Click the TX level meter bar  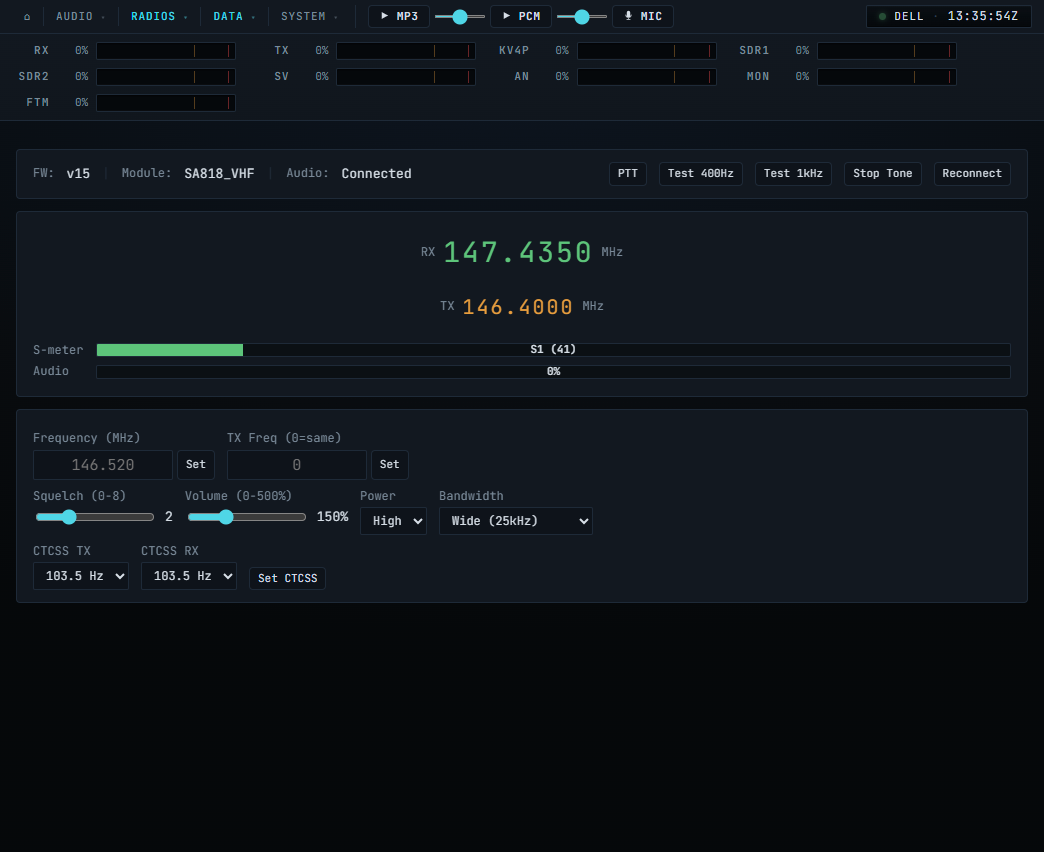(405, 51)
